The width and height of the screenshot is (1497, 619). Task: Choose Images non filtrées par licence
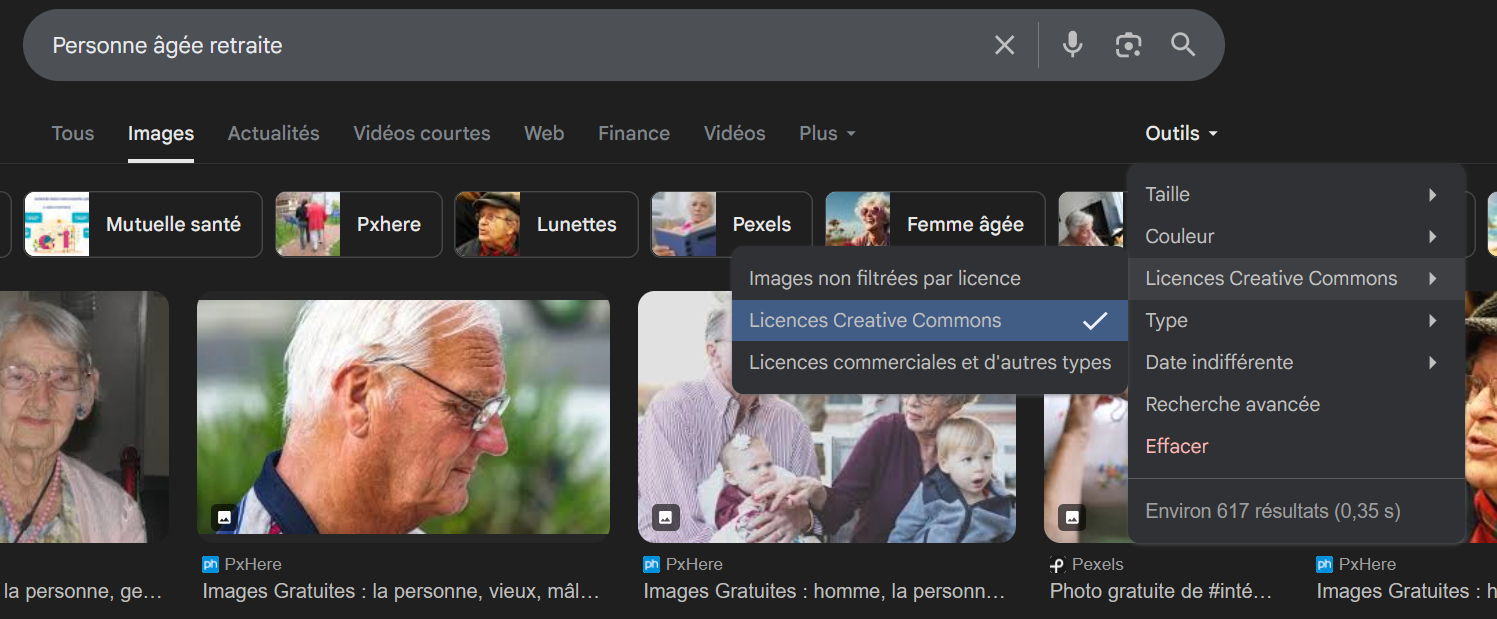coord(885,279)
